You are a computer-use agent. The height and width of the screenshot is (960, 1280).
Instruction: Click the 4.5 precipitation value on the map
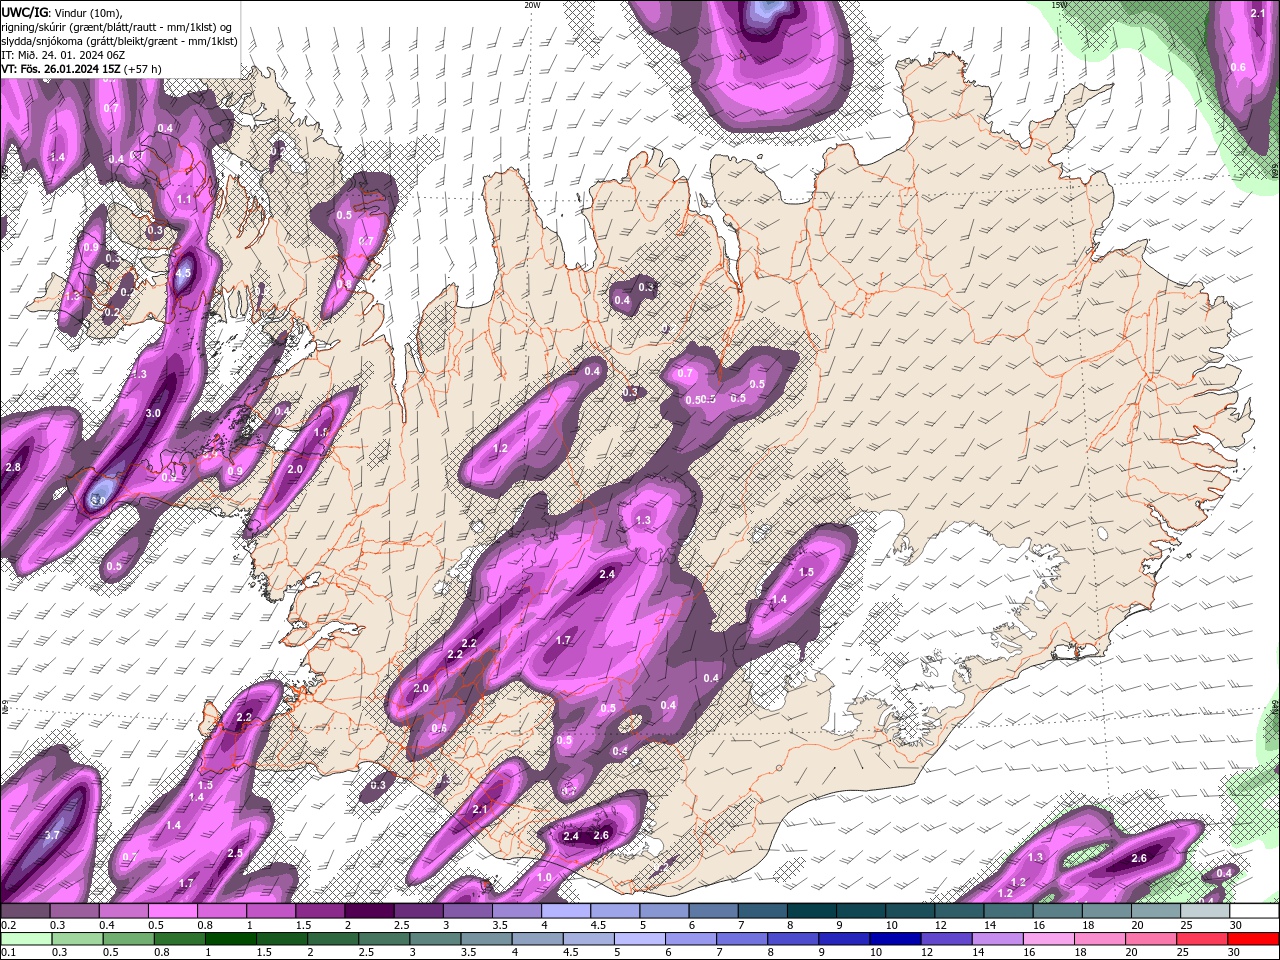coord(183,273)
